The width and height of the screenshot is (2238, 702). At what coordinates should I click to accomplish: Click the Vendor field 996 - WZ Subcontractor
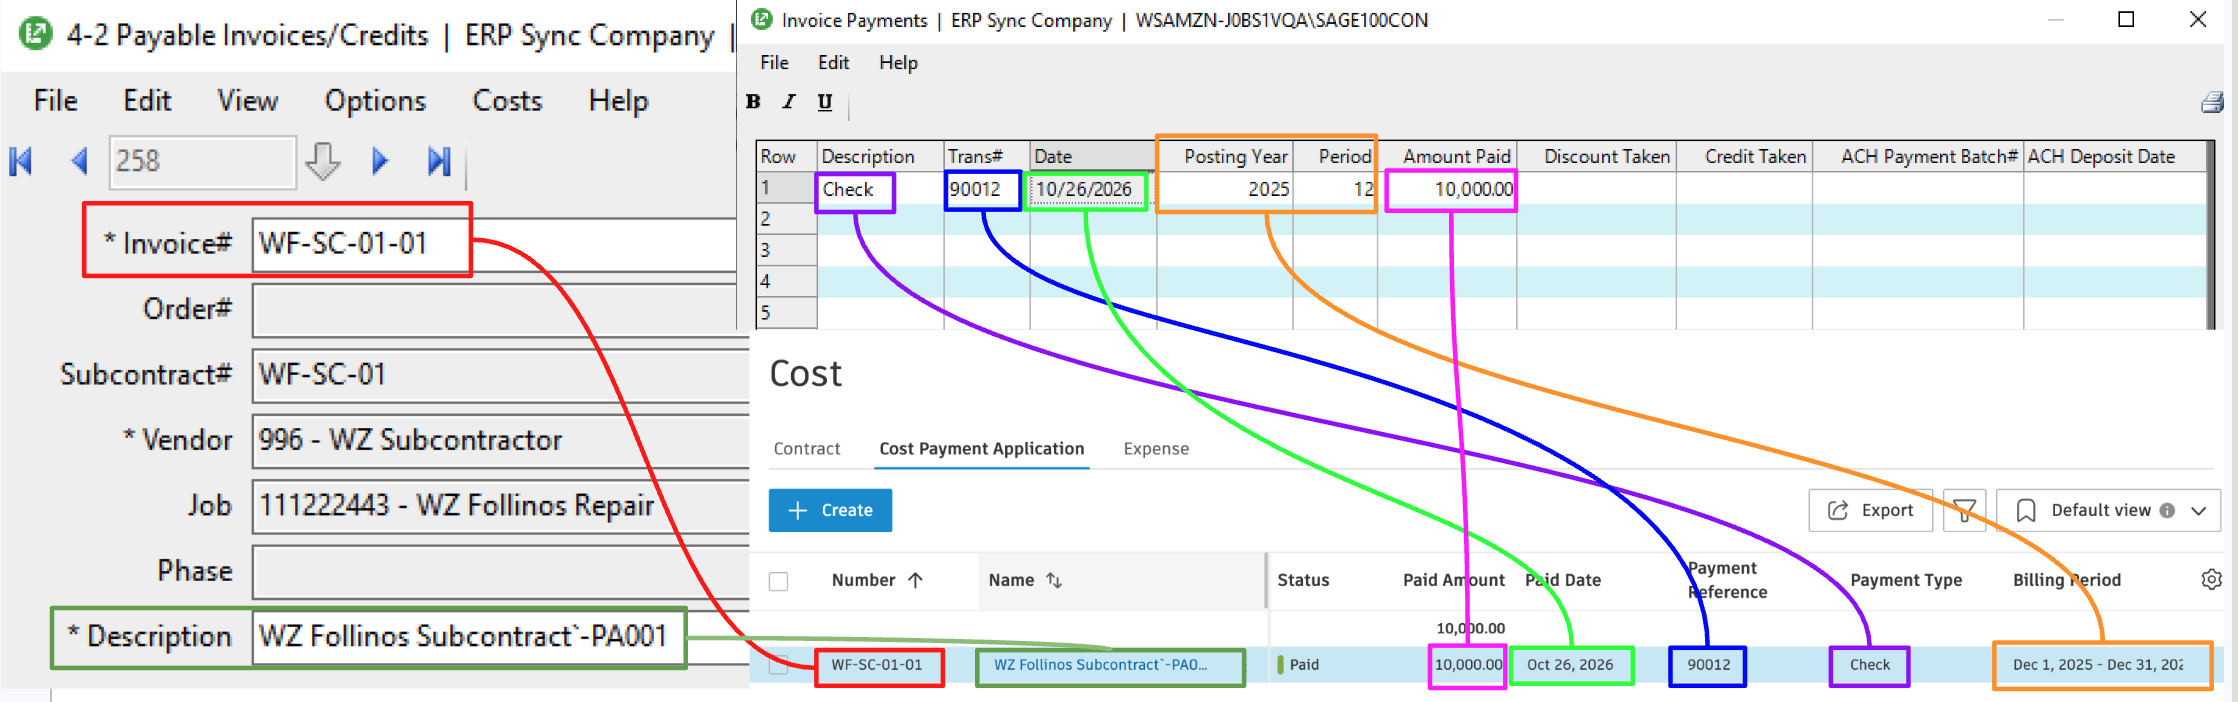pos(500,441)
